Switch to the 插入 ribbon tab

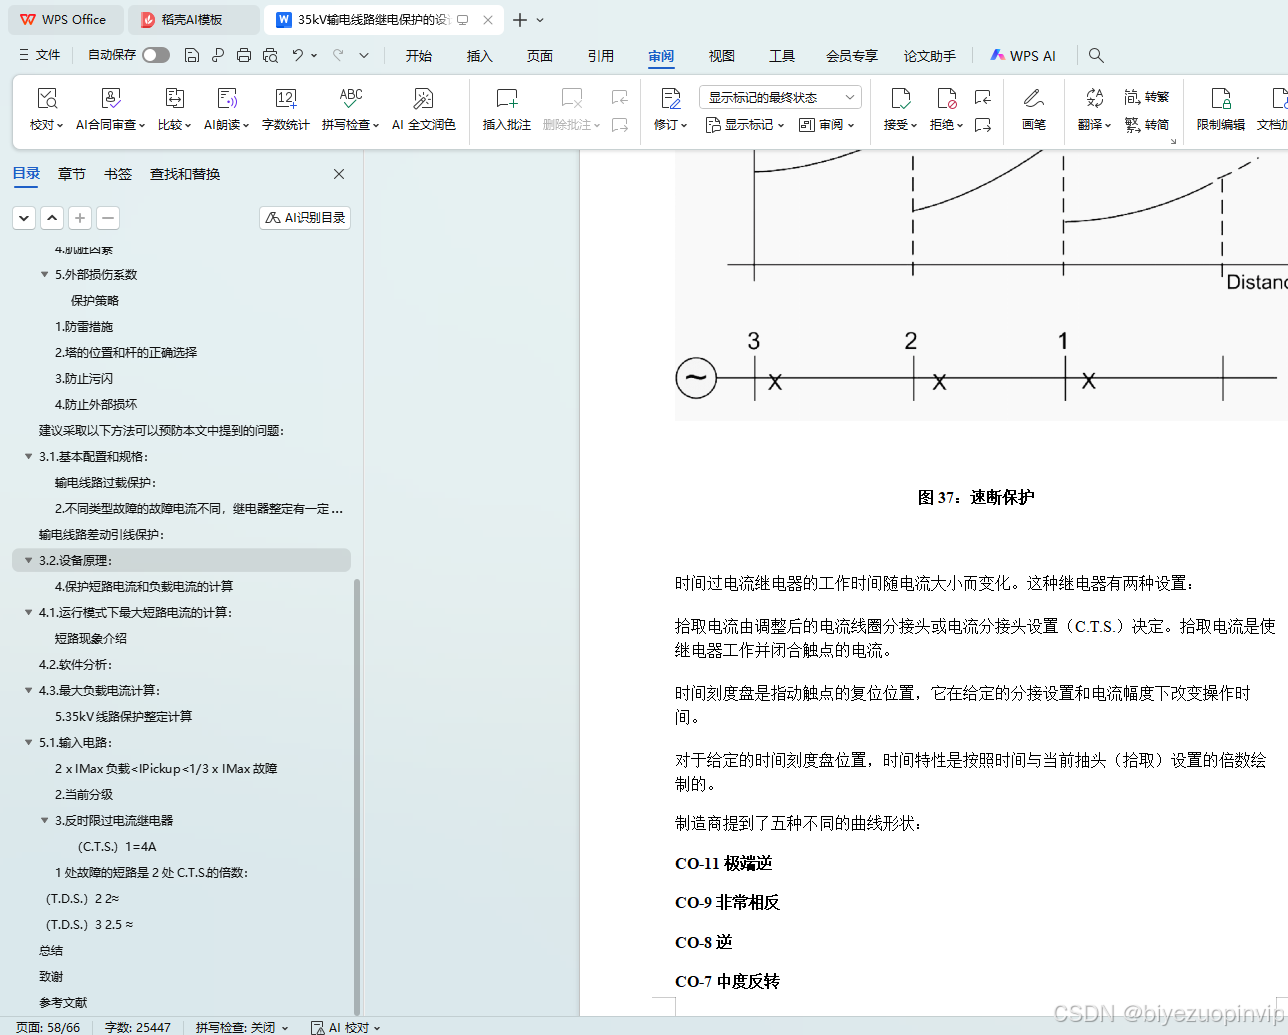(480, 56)
